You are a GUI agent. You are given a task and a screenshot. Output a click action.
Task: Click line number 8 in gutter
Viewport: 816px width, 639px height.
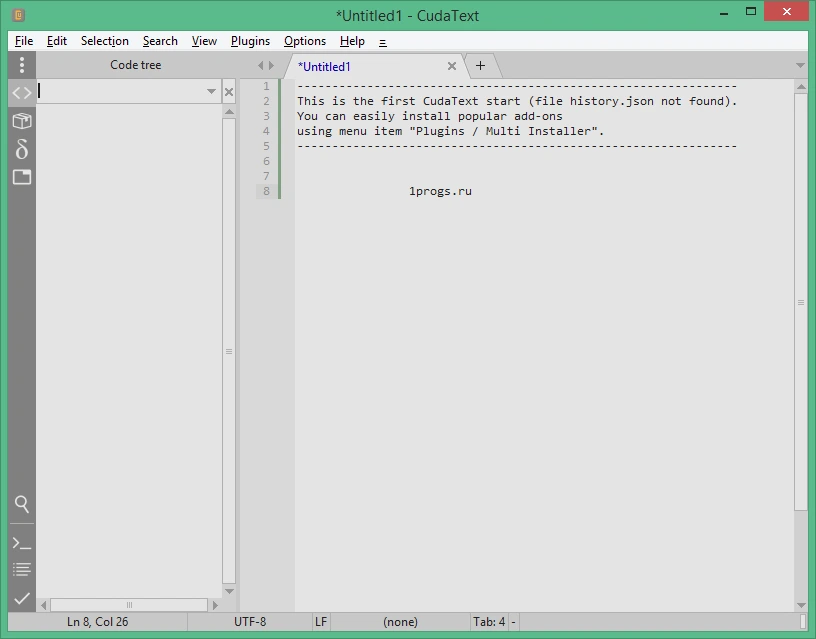[266, 191]
